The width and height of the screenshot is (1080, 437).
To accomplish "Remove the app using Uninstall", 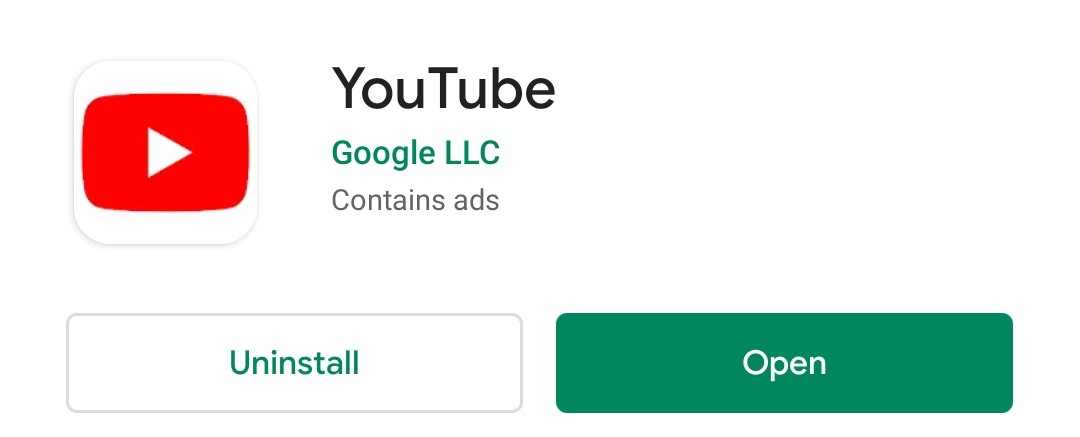I will pos(294,363).
